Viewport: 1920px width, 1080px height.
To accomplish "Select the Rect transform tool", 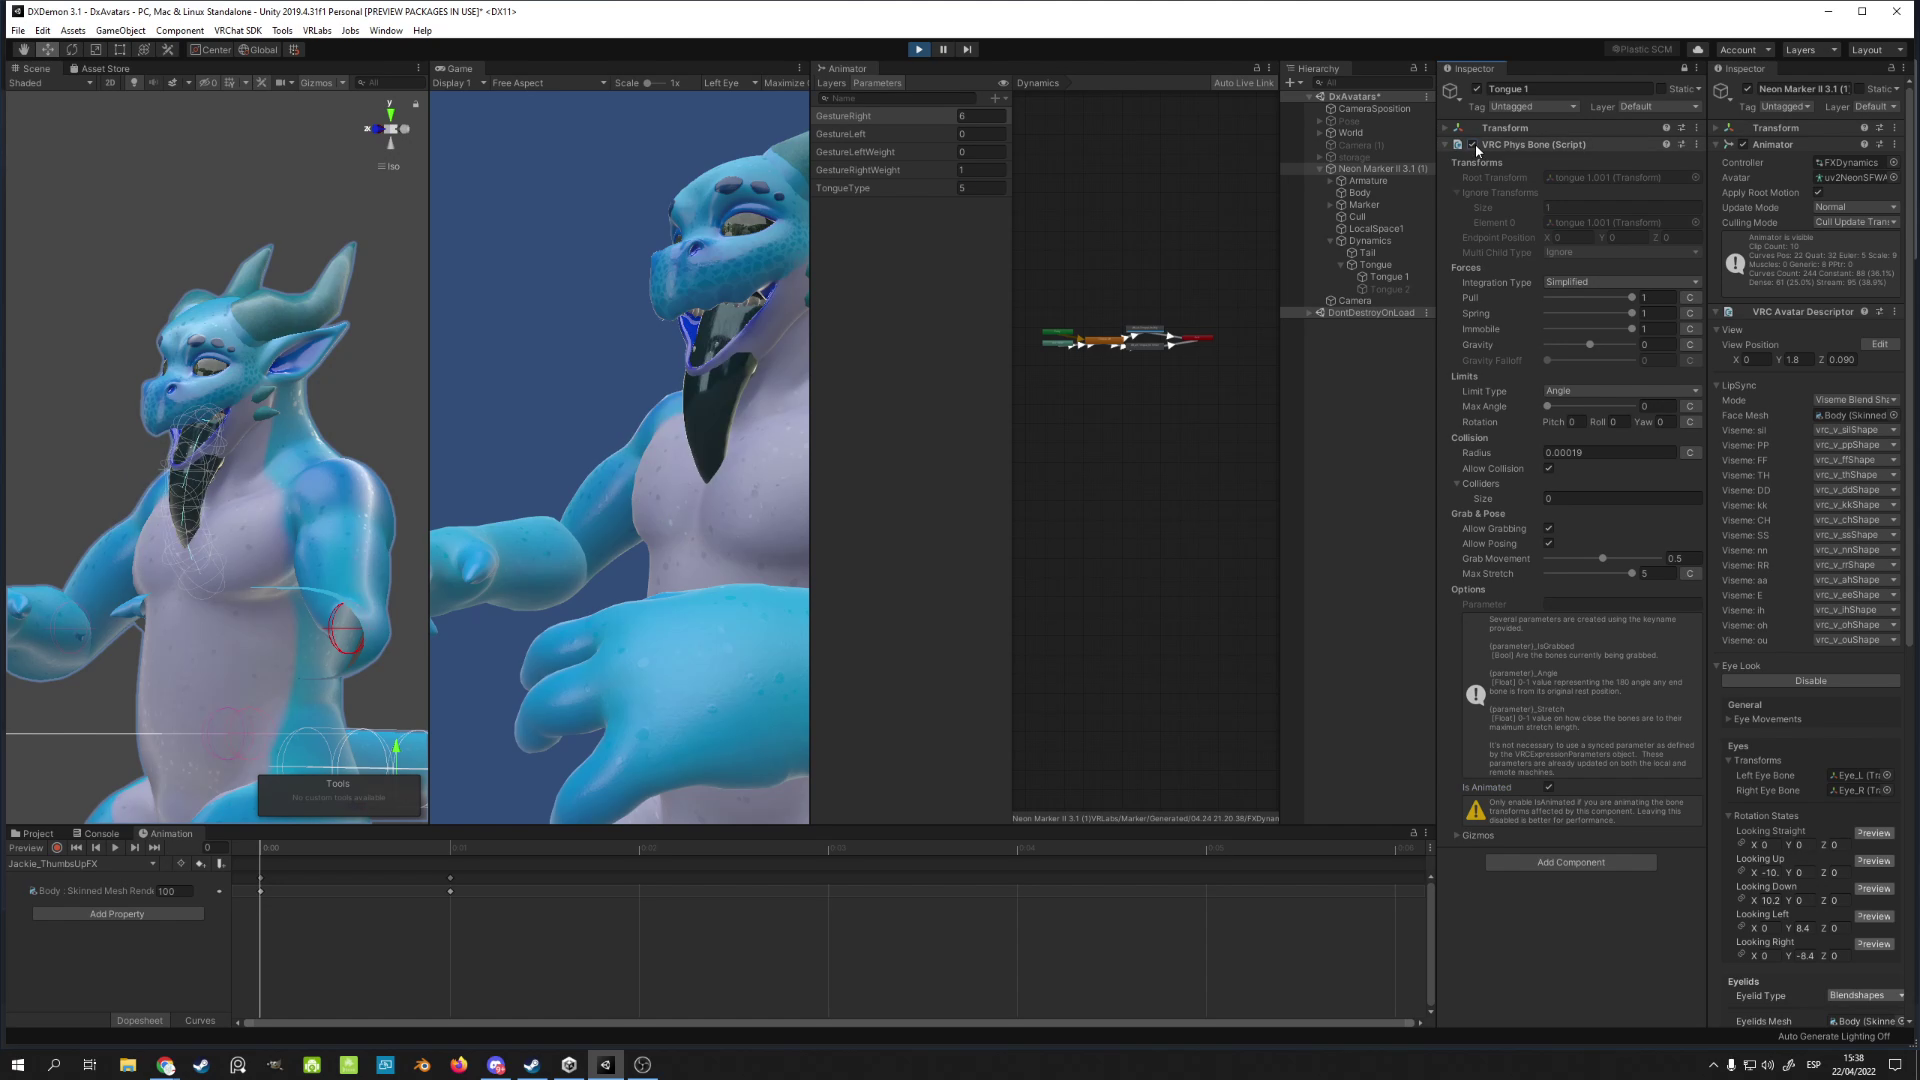I will (119, 49).
